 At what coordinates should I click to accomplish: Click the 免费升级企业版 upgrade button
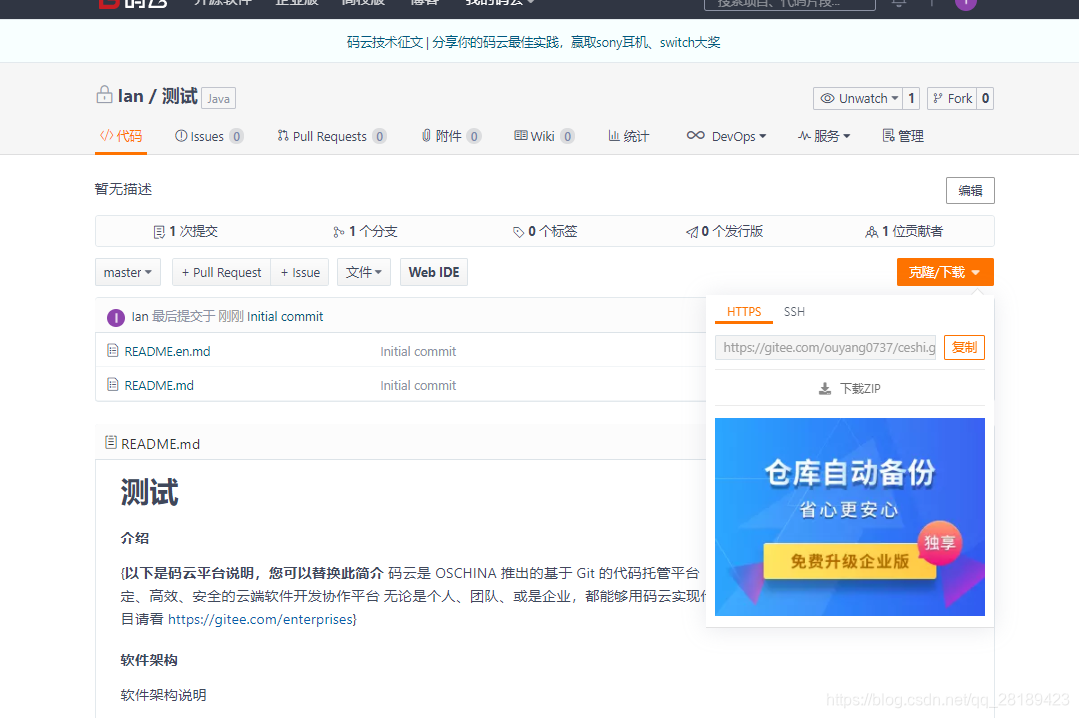(x=850, y=561)
